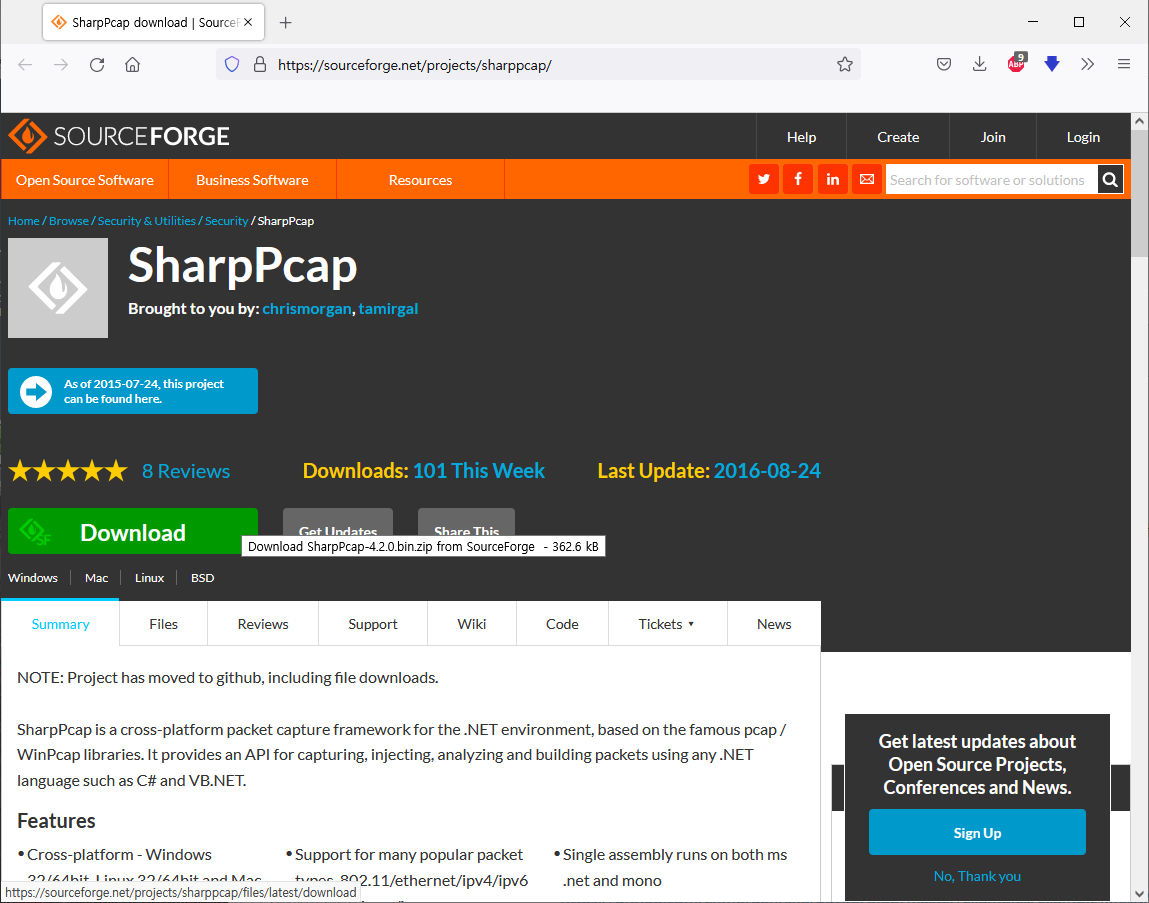The width and height of the screenshot is (1149, 903).
Task: Click the page vertical scrollbar
Action: pyautogui.click(x=1139, y=507)
